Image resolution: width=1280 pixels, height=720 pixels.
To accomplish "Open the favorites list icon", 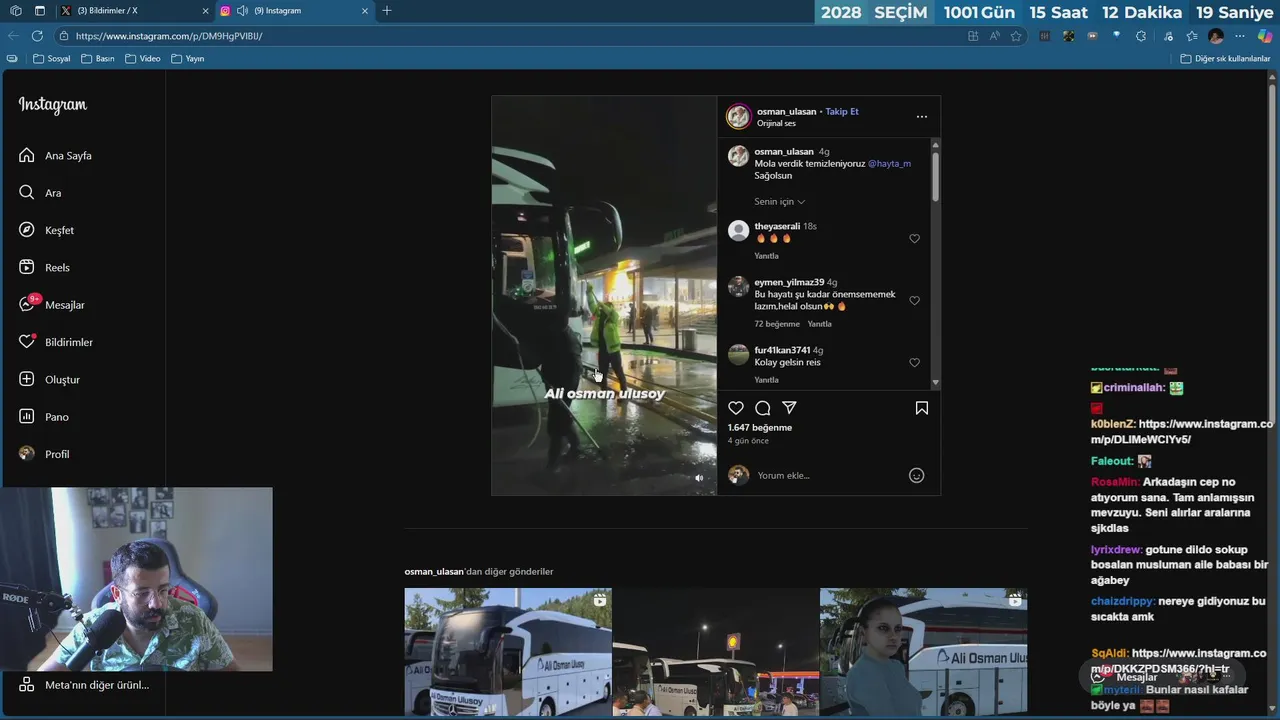I will [1192, 36].
